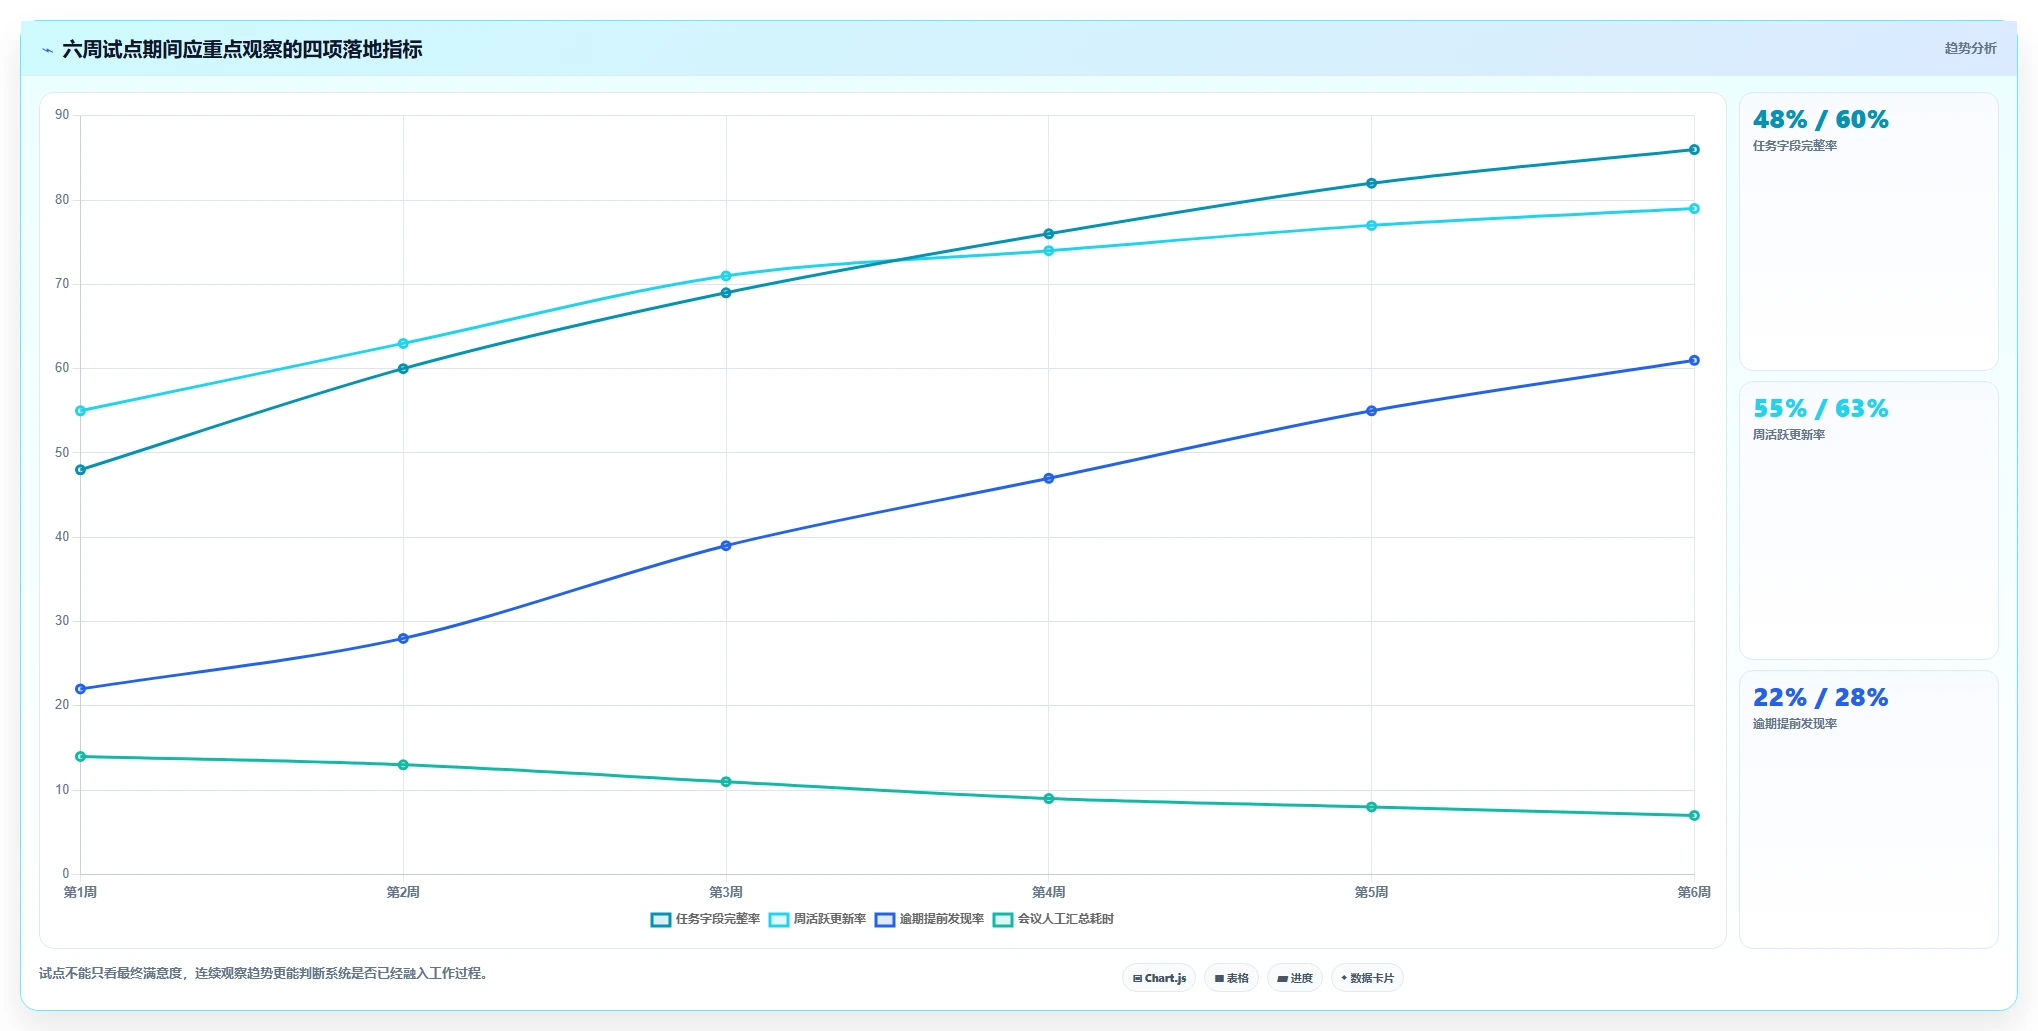Toggle the 任务字段完整率 legend series
Screen dimensions: 2038x1031
pyautogui.click(x=705, y=919)
